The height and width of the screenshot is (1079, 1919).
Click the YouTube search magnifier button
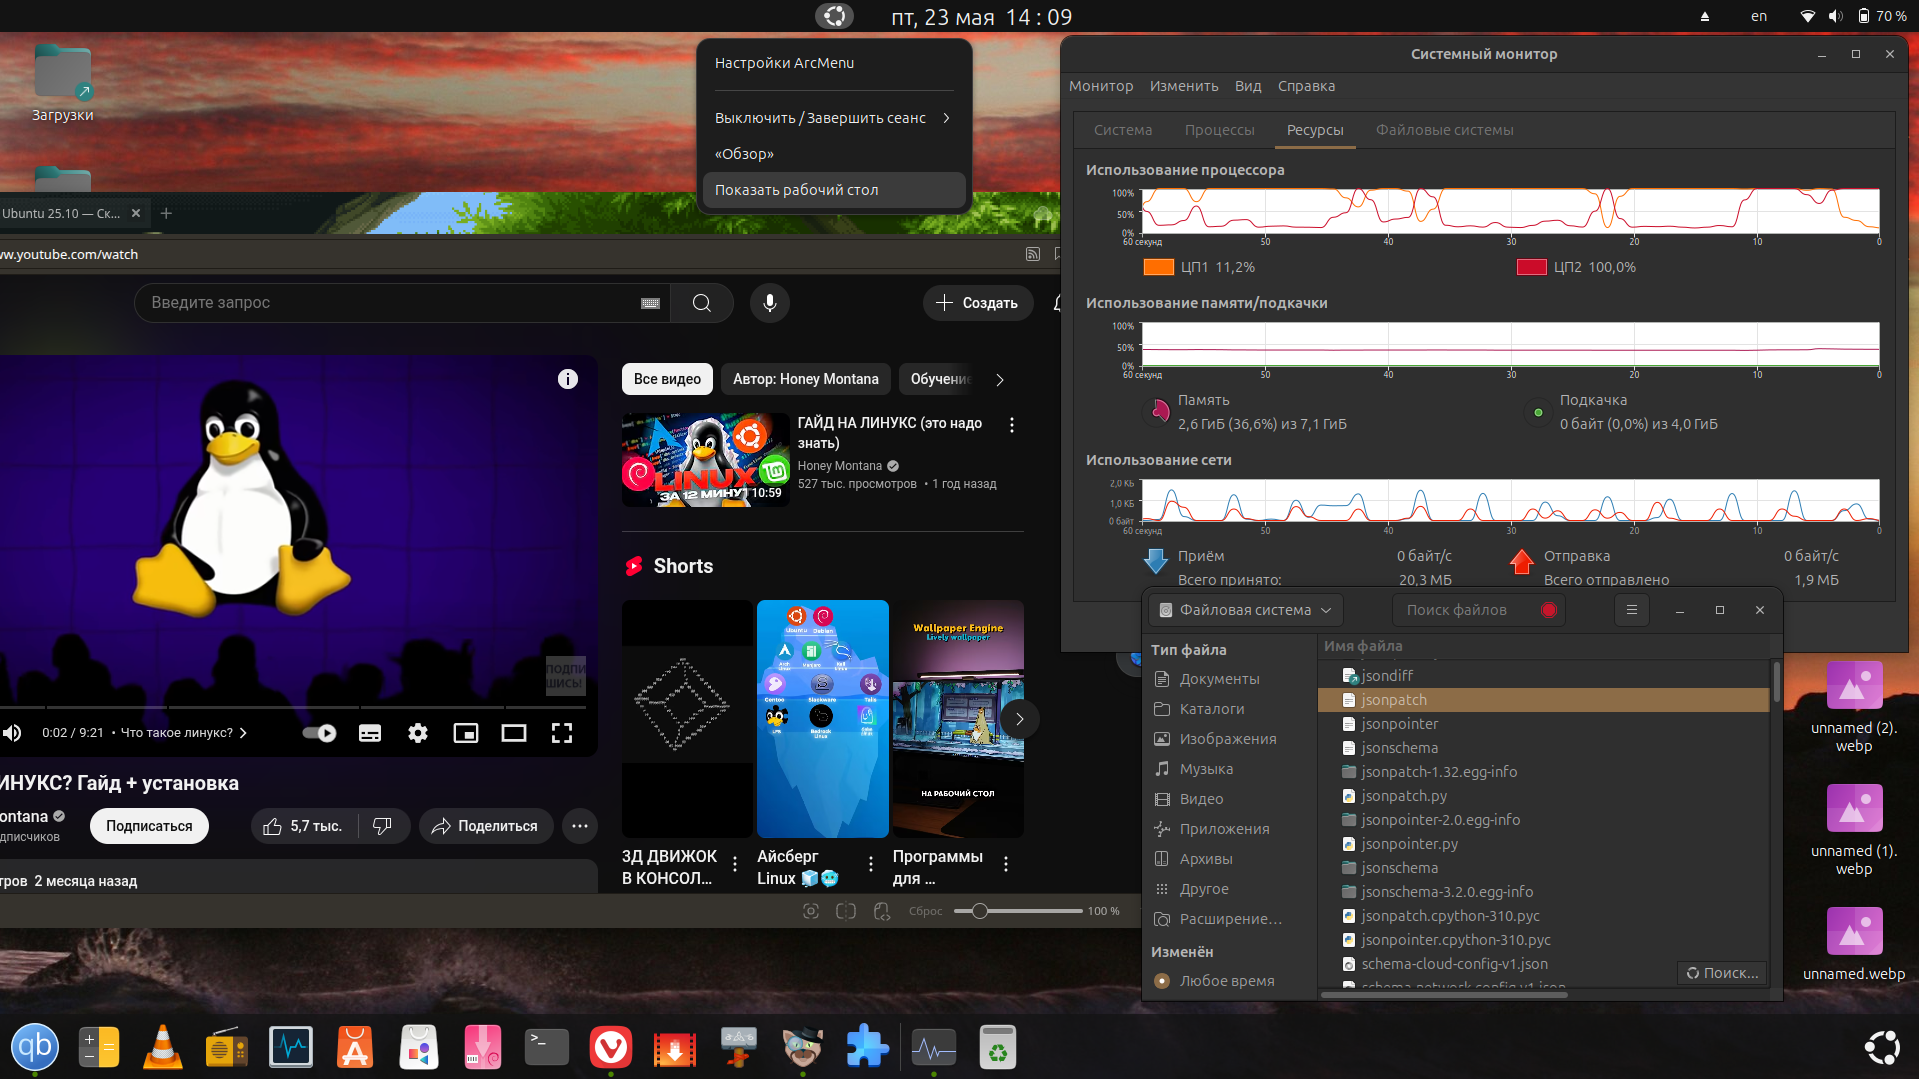[702, 303]
